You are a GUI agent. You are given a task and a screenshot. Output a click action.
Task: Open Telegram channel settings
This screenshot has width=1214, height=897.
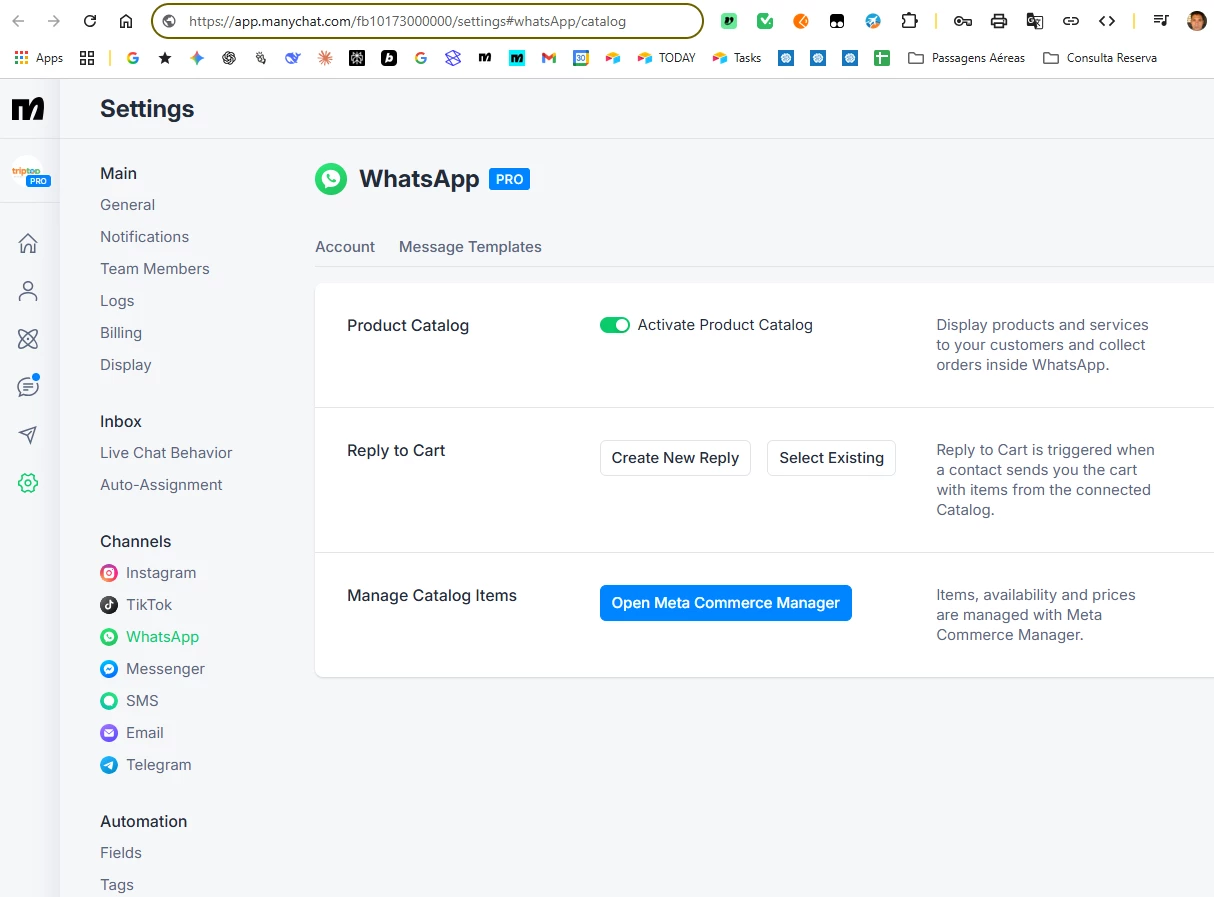145,765
